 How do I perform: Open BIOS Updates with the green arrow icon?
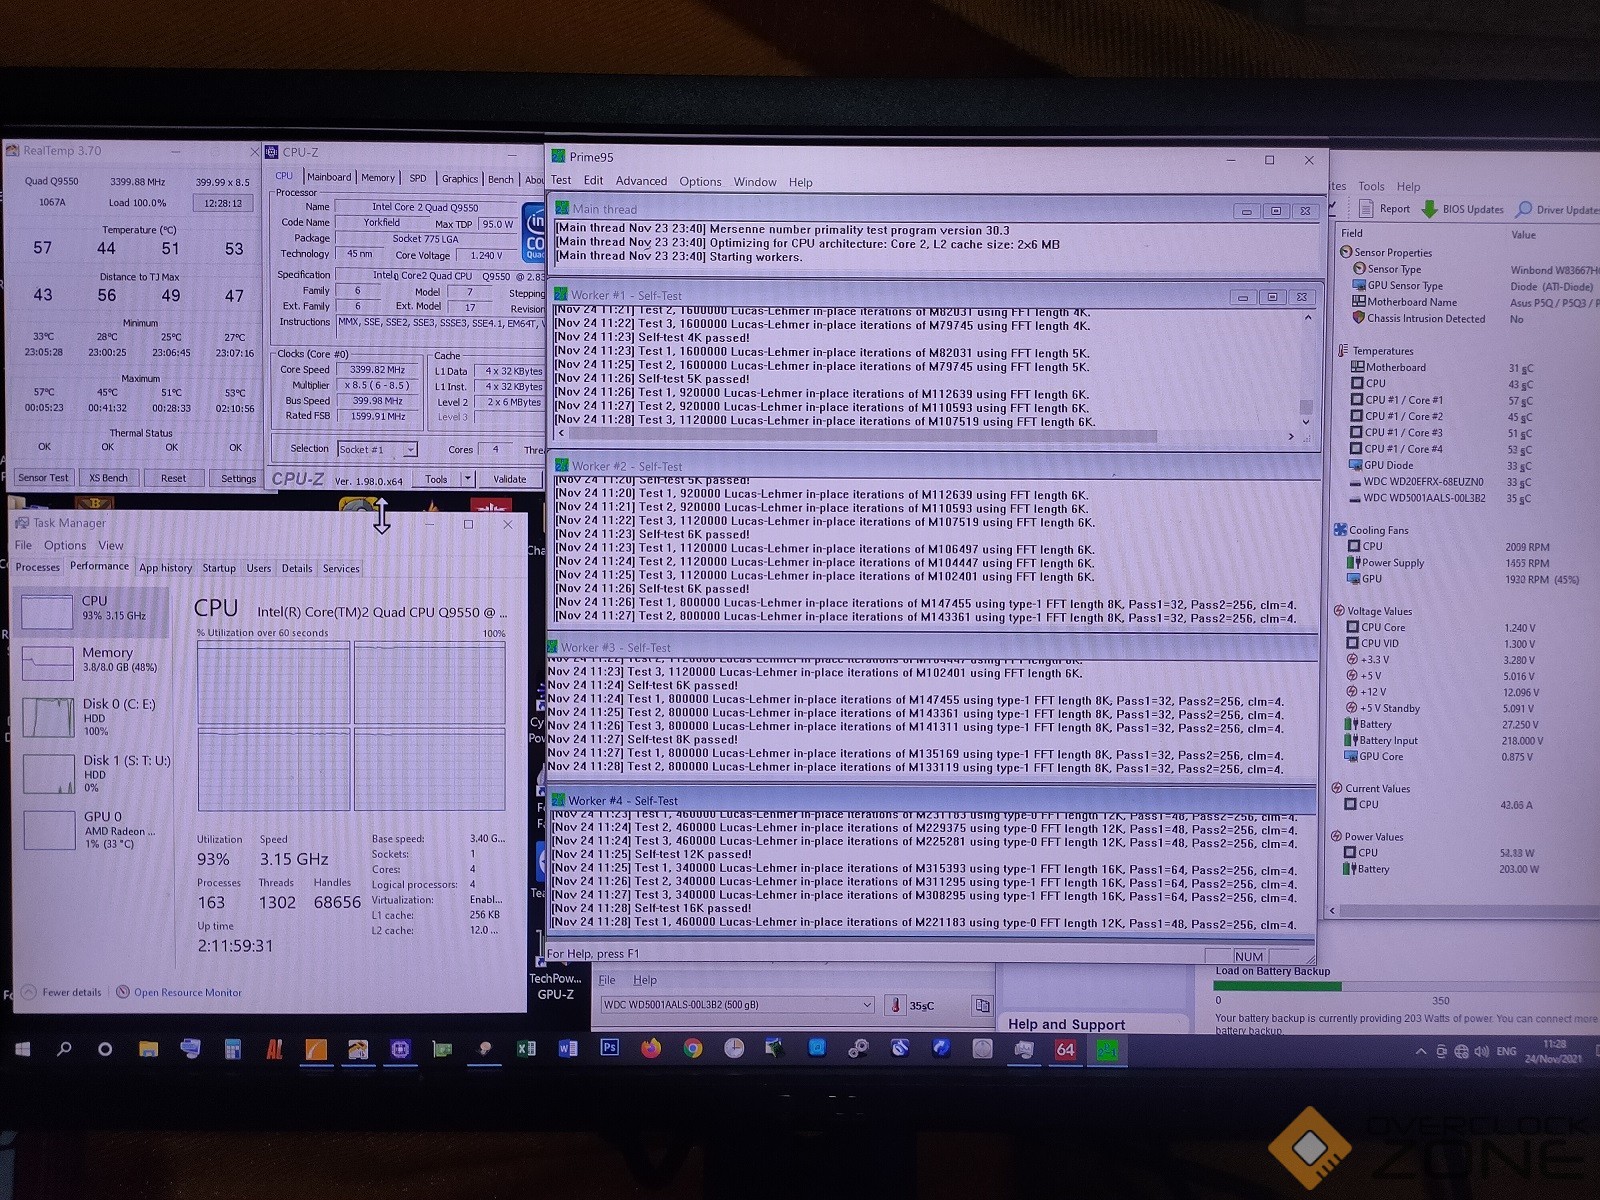pyautogui.click(x=1429, y=209)
